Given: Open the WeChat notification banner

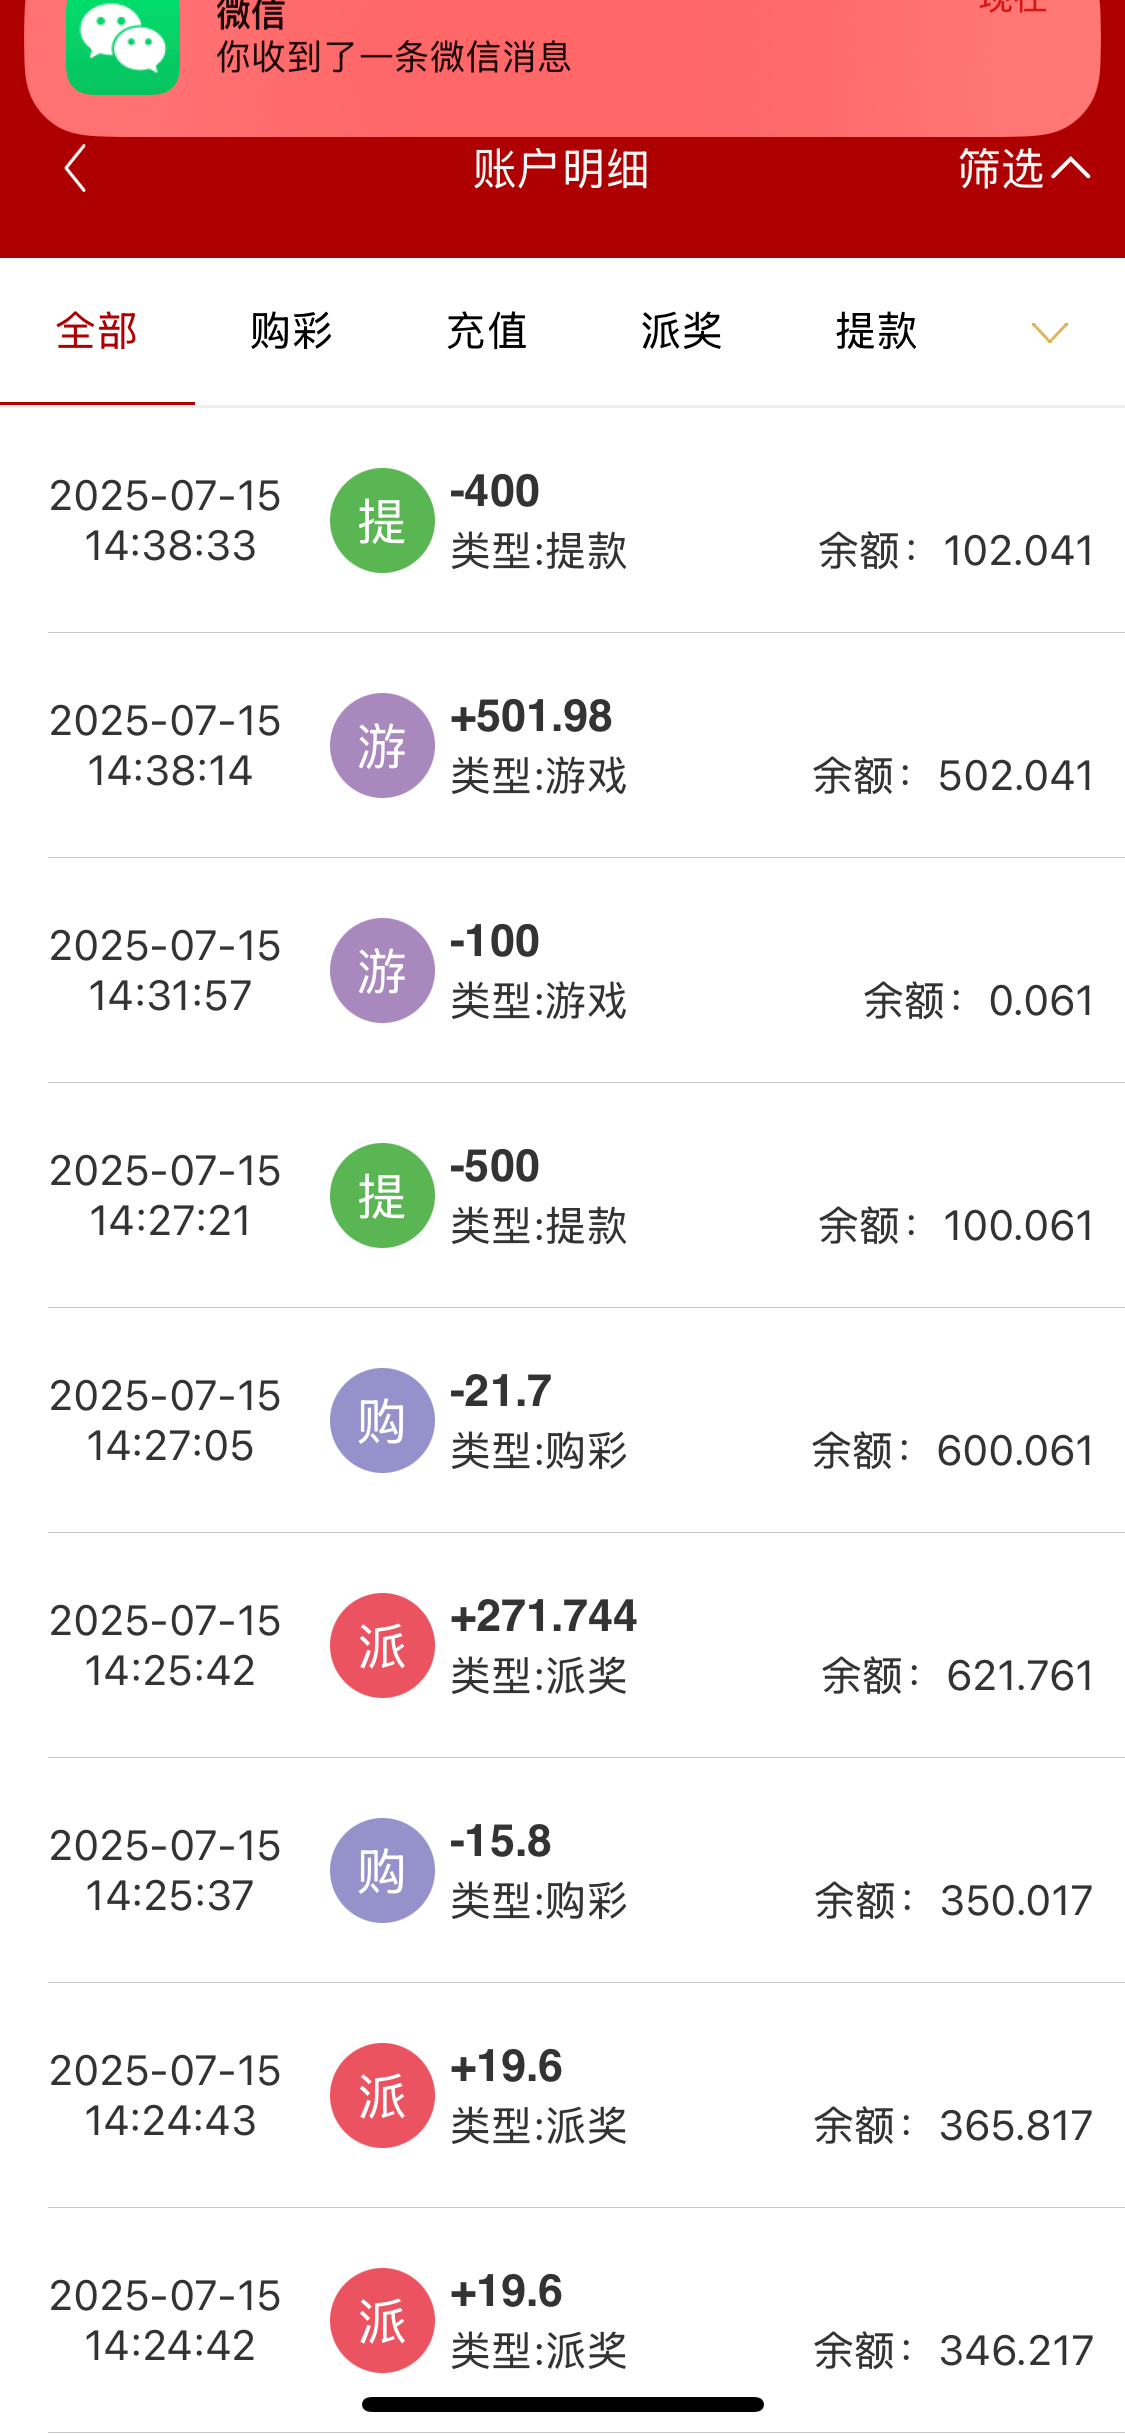Looking at the screenshot, I should (562, 55).
